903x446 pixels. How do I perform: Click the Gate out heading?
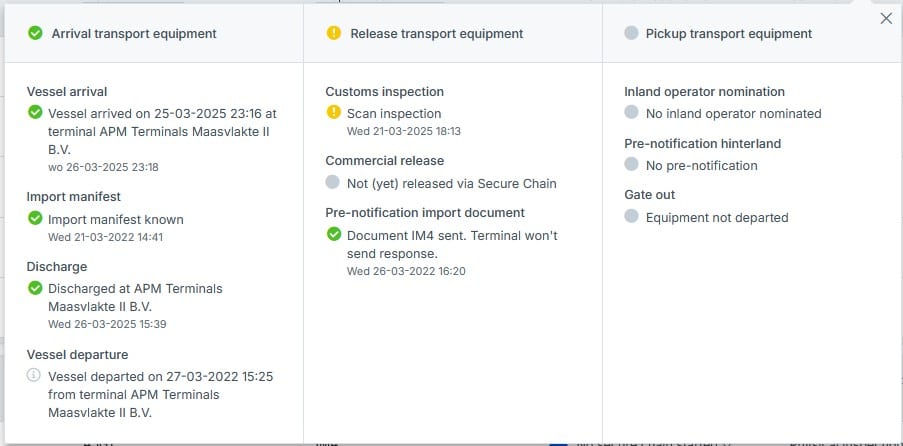[649, 195]
